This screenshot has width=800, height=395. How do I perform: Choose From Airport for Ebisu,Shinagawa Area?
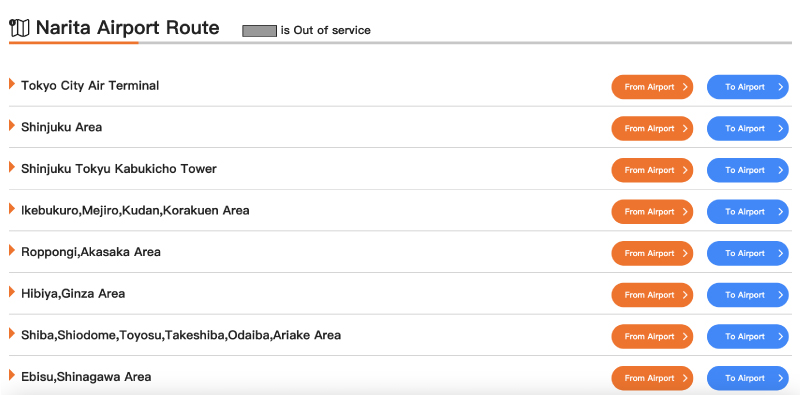[652, 378]
